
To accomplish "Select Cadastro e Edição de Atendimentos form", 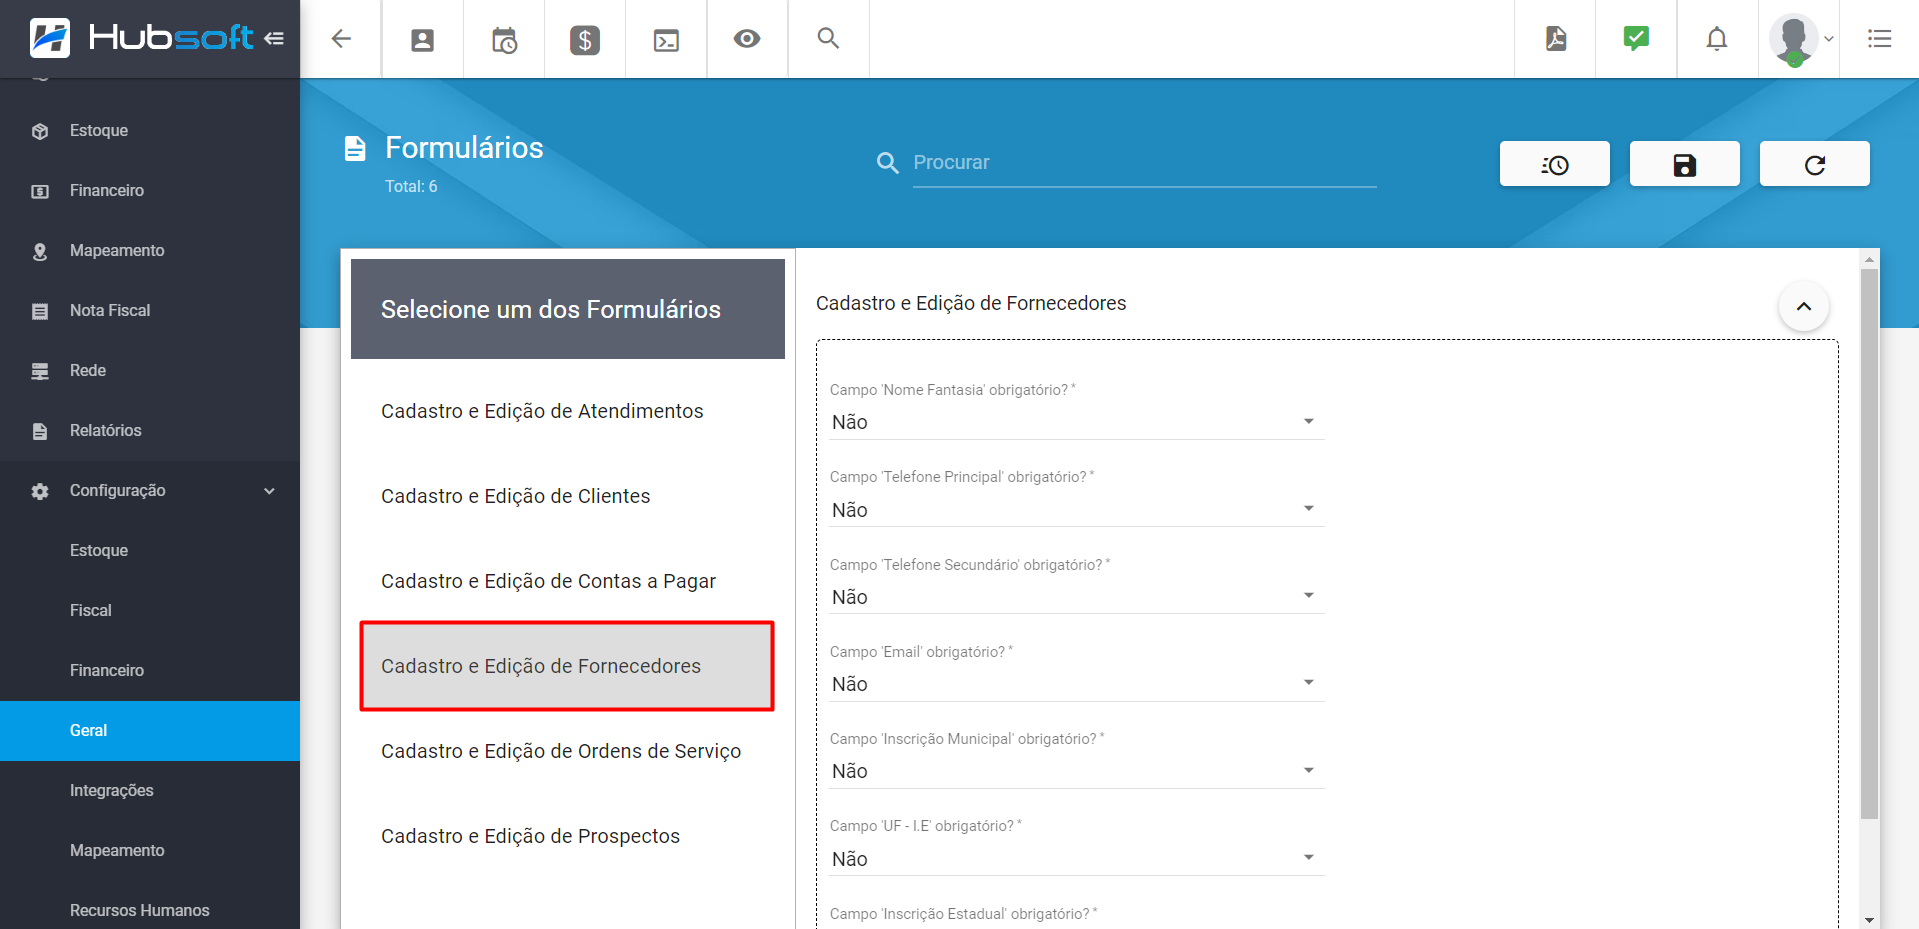I will (x=567, y=411).
